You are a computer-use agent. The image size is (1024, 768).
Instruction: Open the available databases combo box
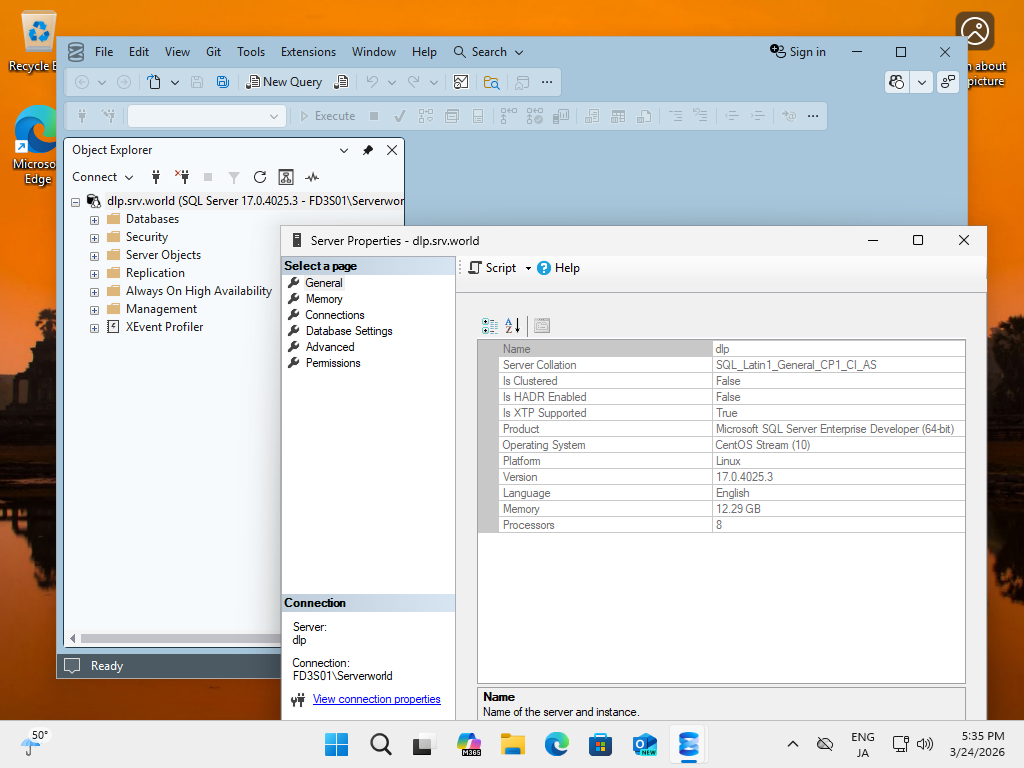[206, 116]
